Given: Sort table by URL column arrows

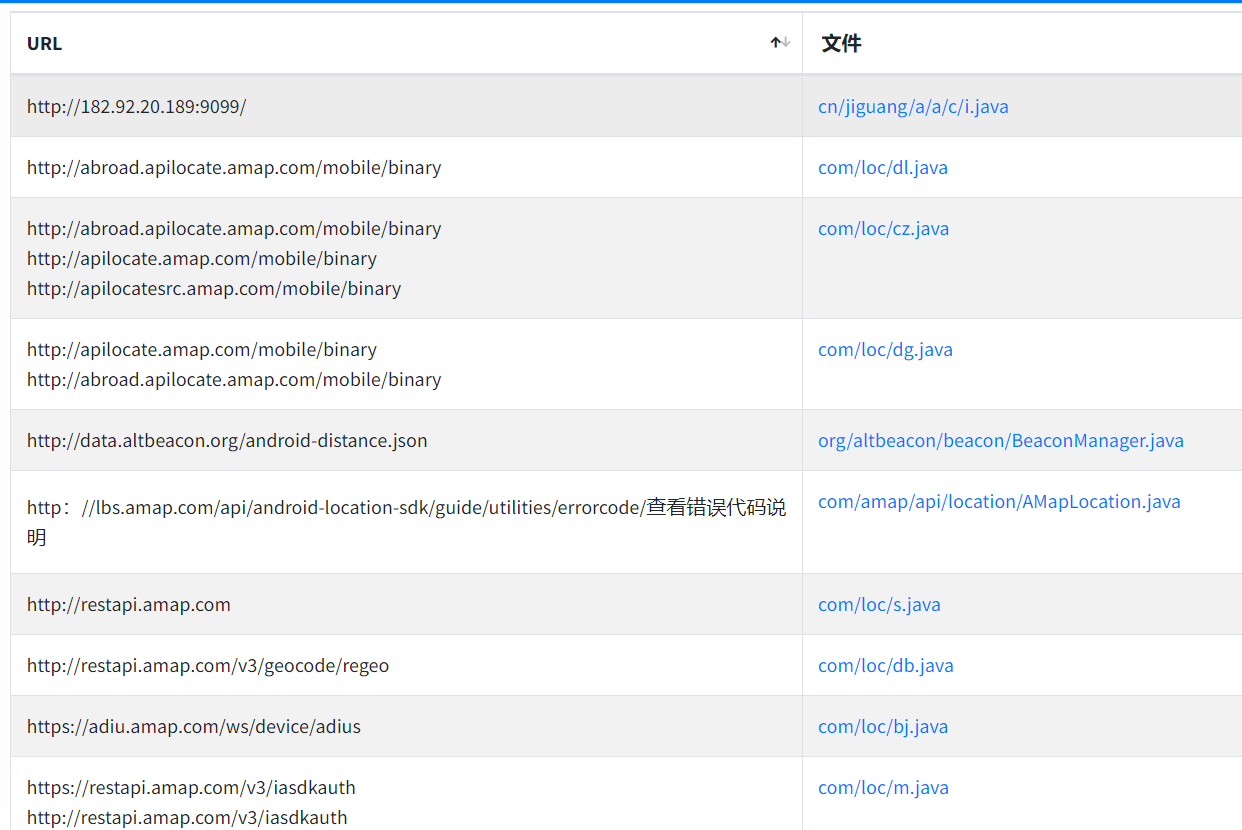Looking at the screenshot, I should pos(780,43).
